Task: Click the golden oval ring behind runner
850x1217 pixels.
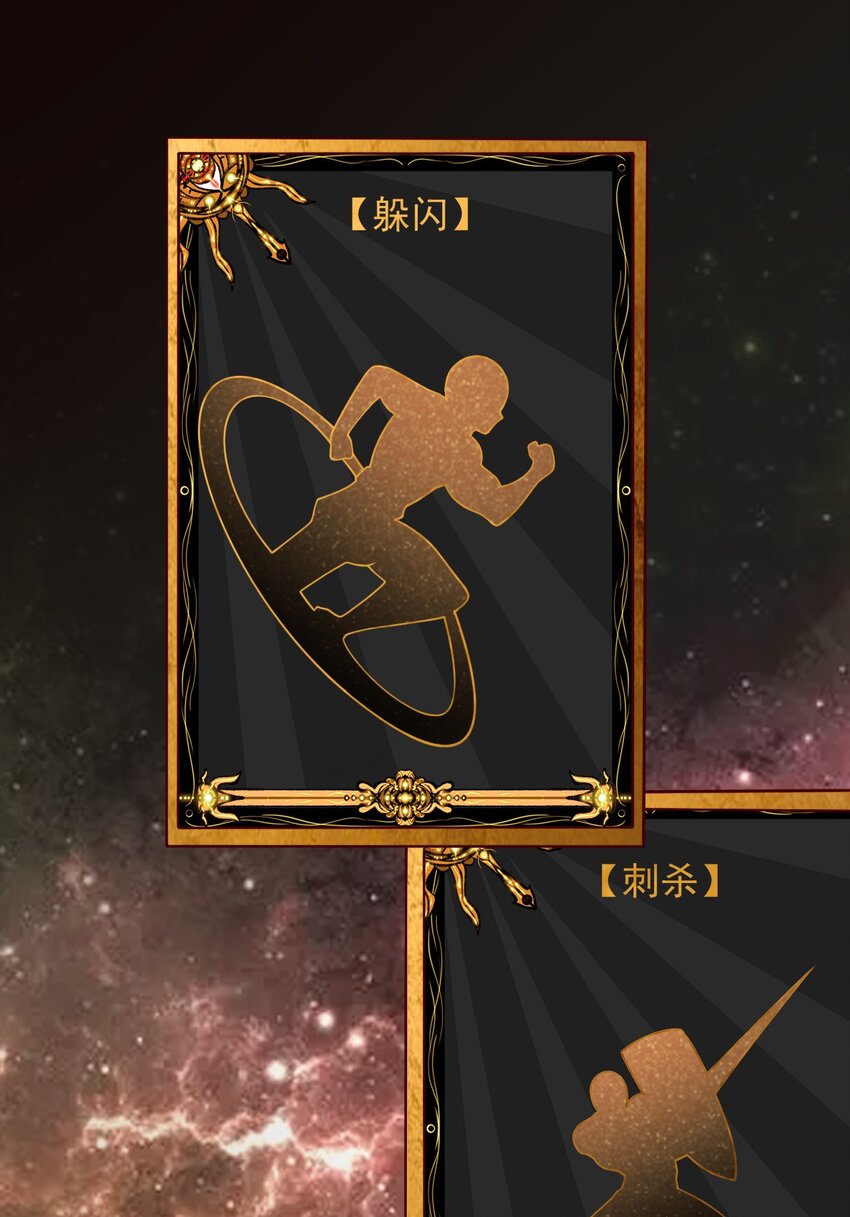Action: 337,560
